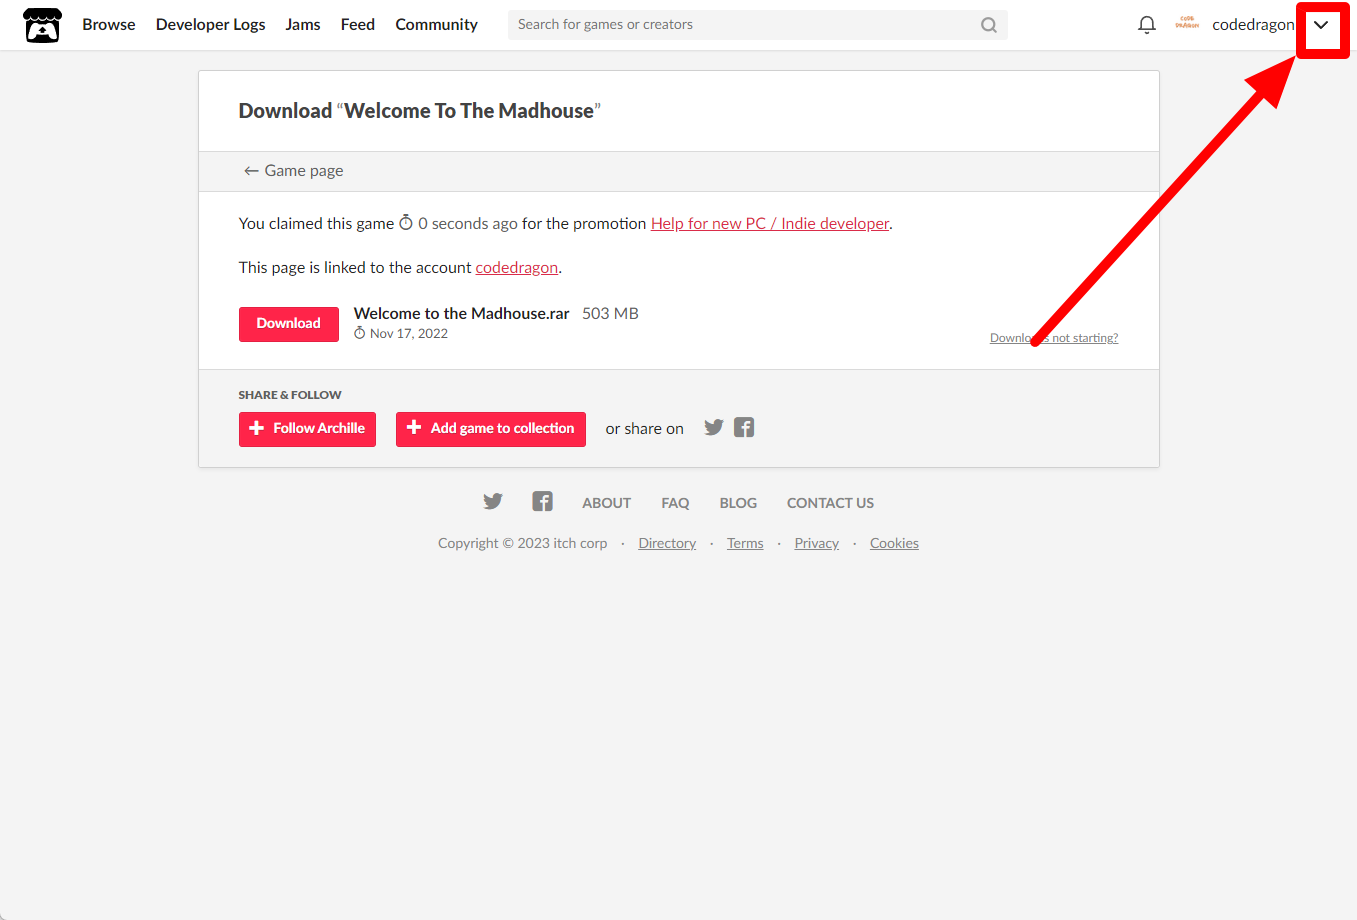Add game to collection
Image resolution: width=1357 pixels, height=920 pixels.
(491, 429)
